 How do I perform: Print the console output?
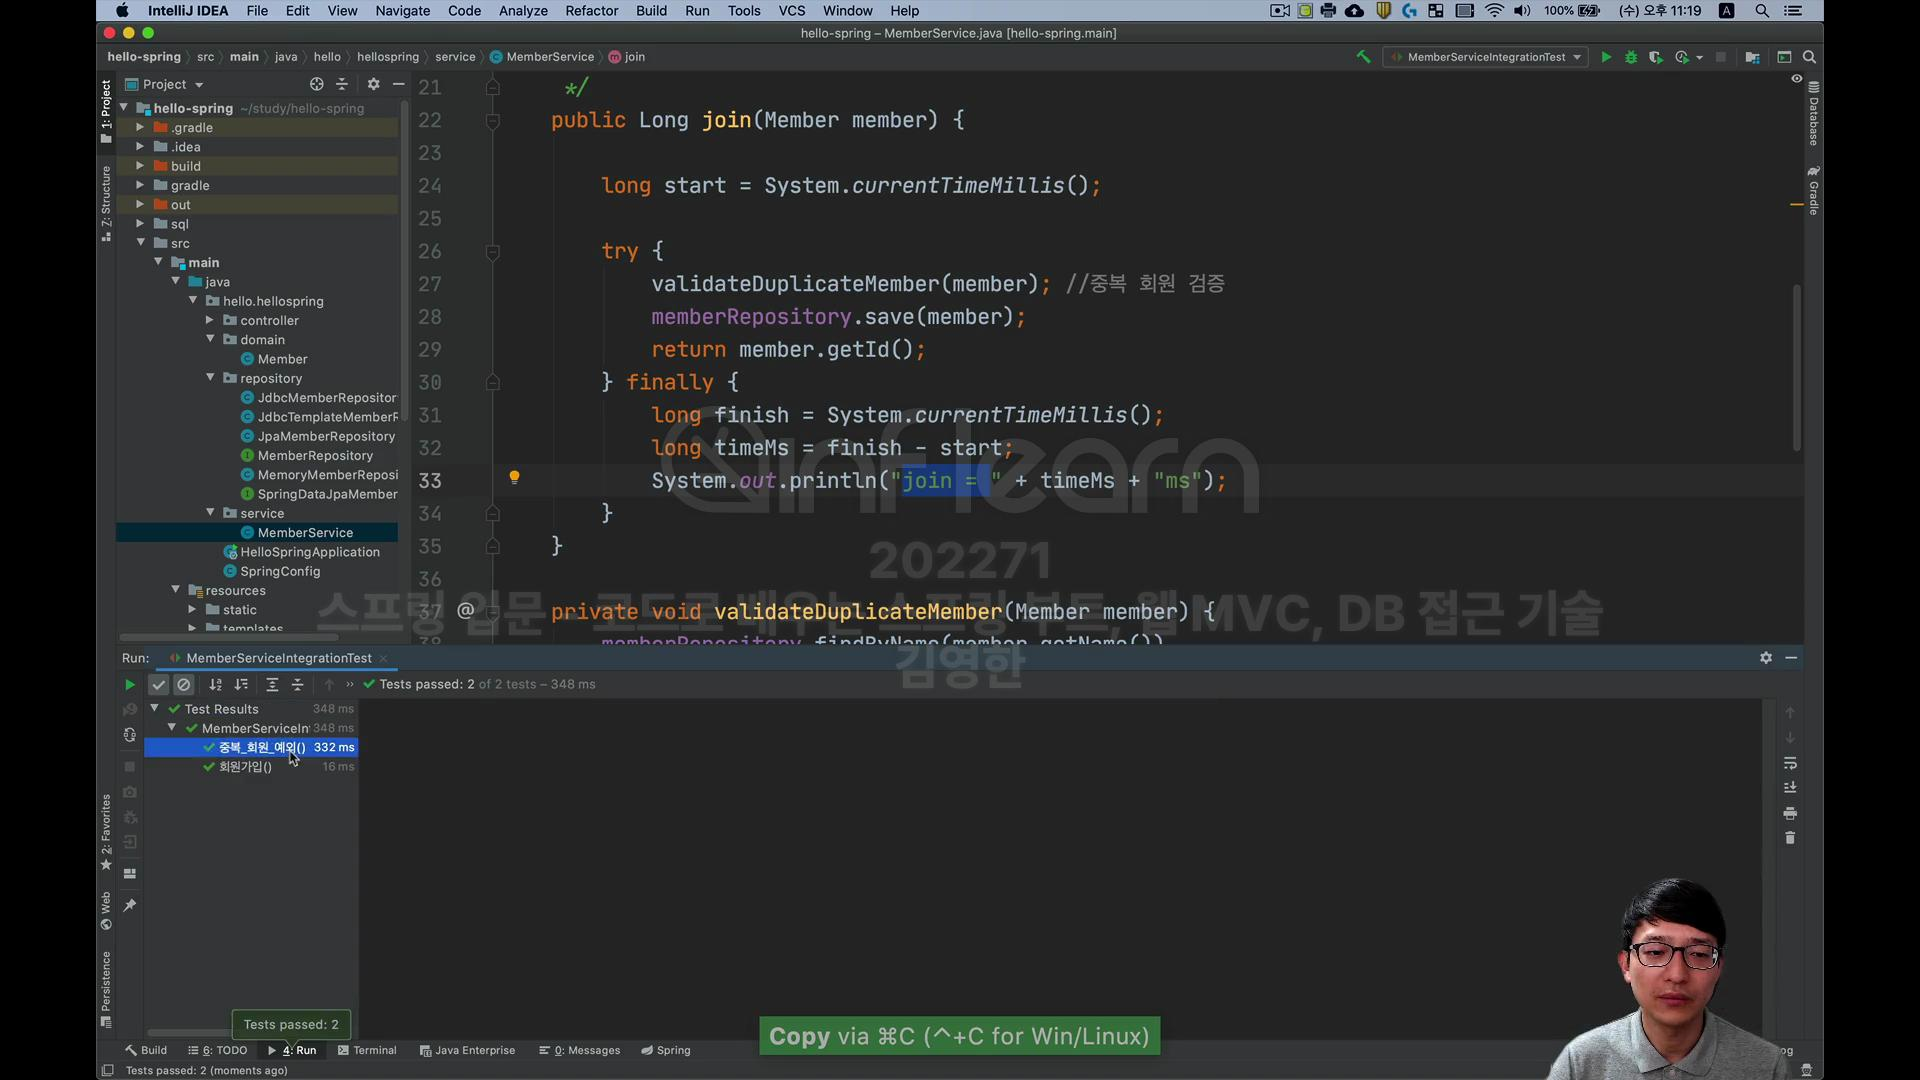(x=1790, y=813)
